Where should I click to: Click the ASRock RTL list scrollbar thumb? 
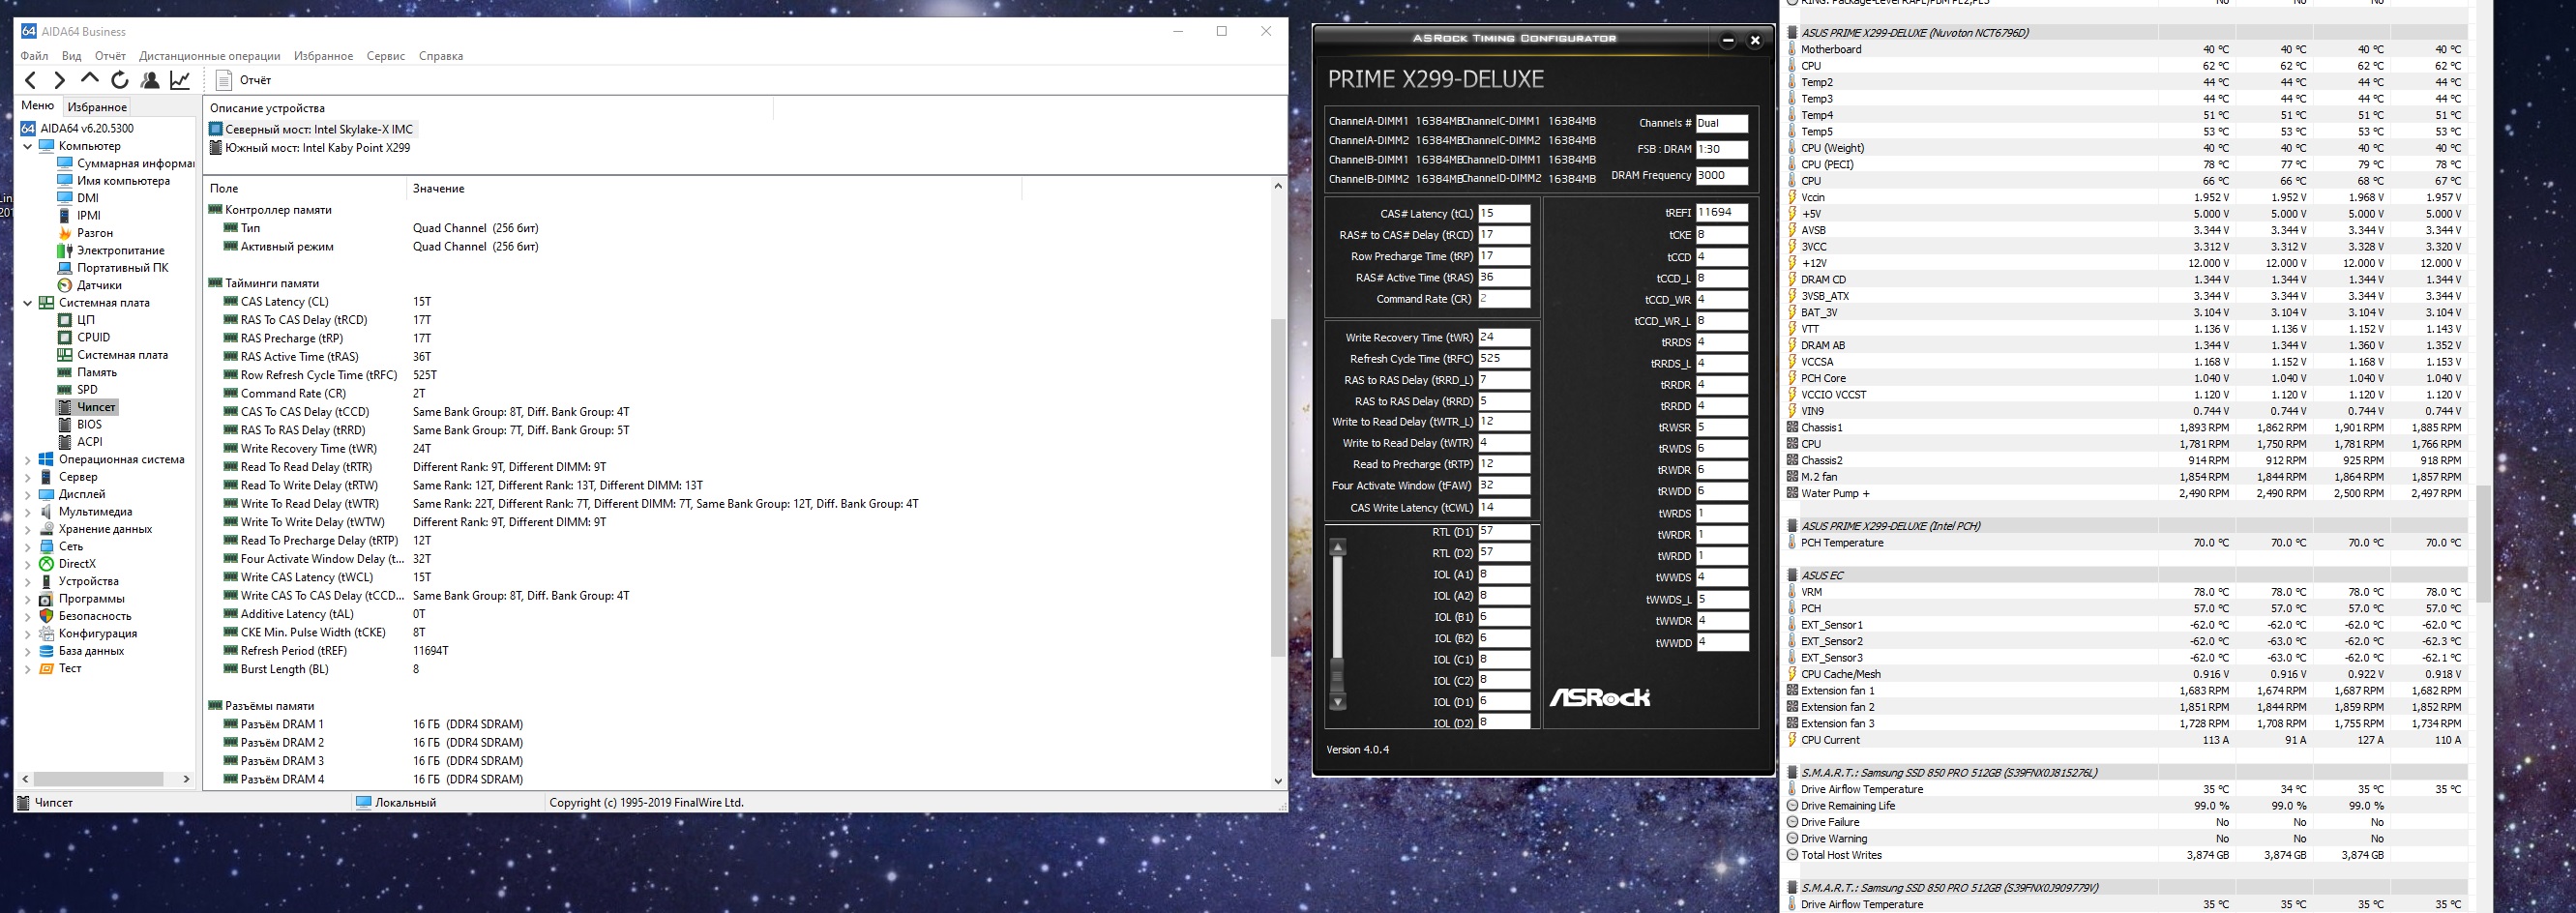(1338, 676)
